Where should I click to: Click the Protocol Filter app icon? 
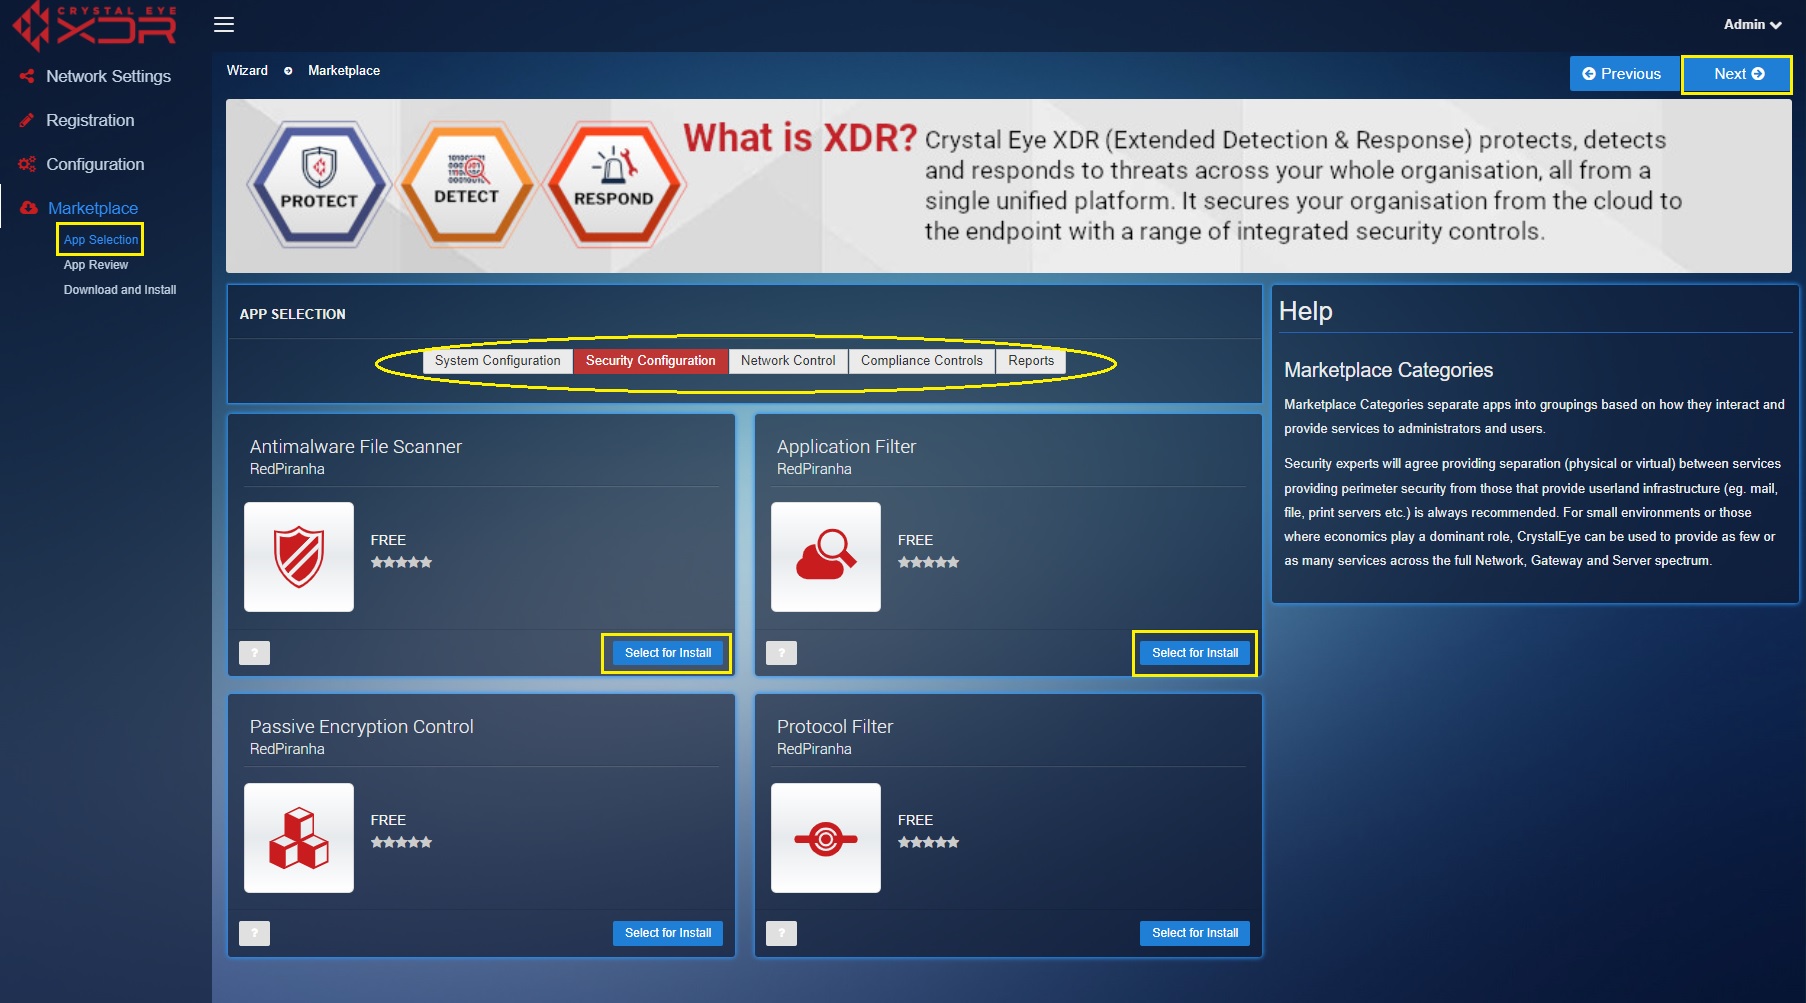tap(826, 838)
